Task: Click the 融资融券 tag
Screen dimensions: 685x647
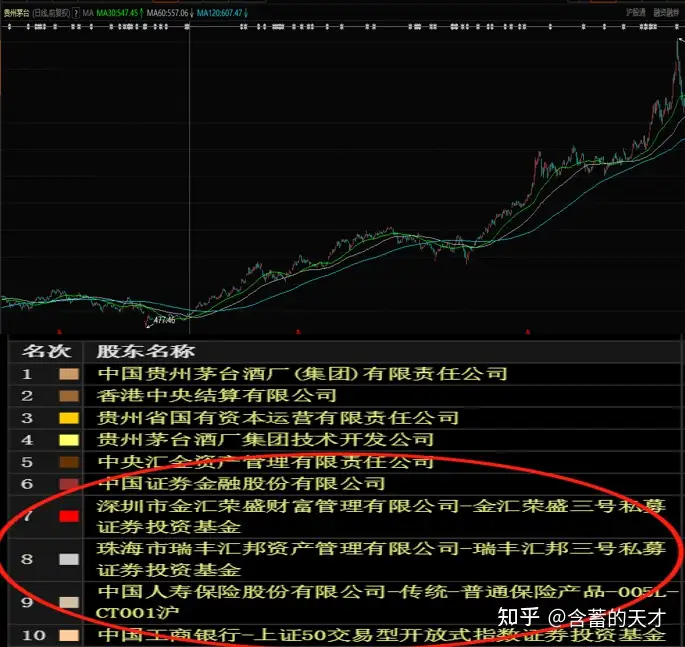Action: click(666, 13)
